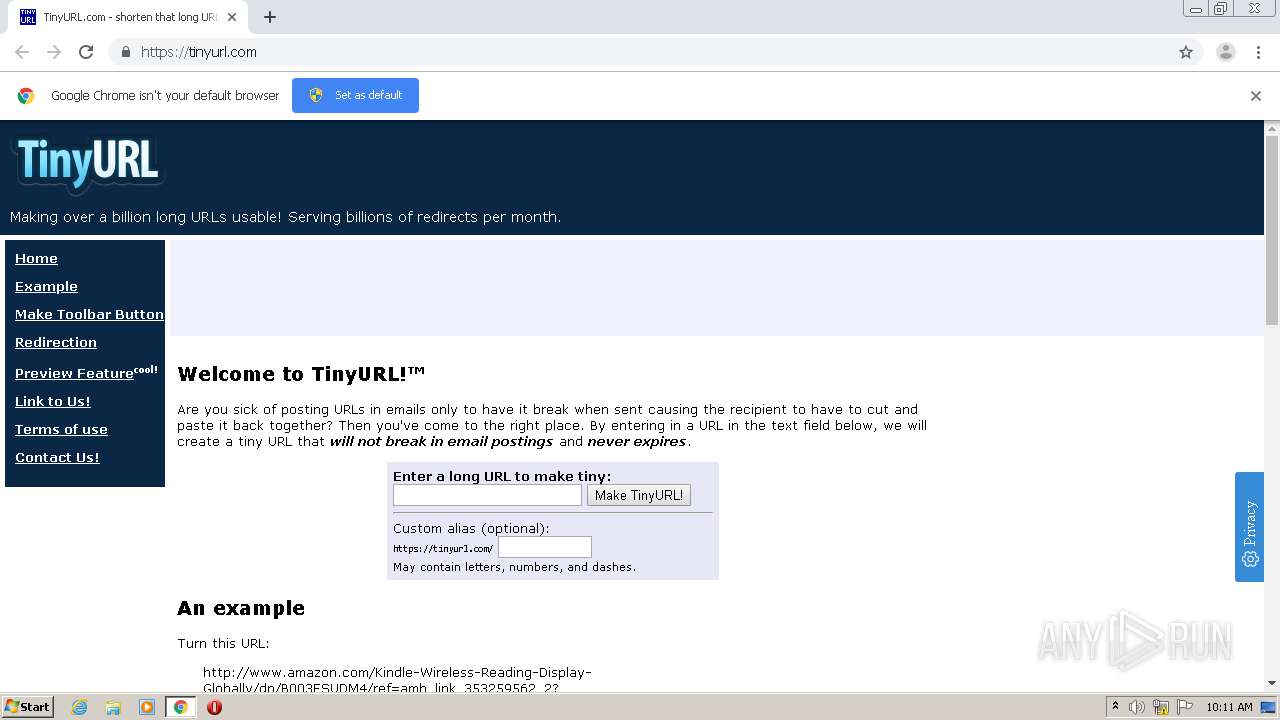The image size is (1280, 720).
Task: Open the Make Toolbar Button link
Action: point(89,314)
